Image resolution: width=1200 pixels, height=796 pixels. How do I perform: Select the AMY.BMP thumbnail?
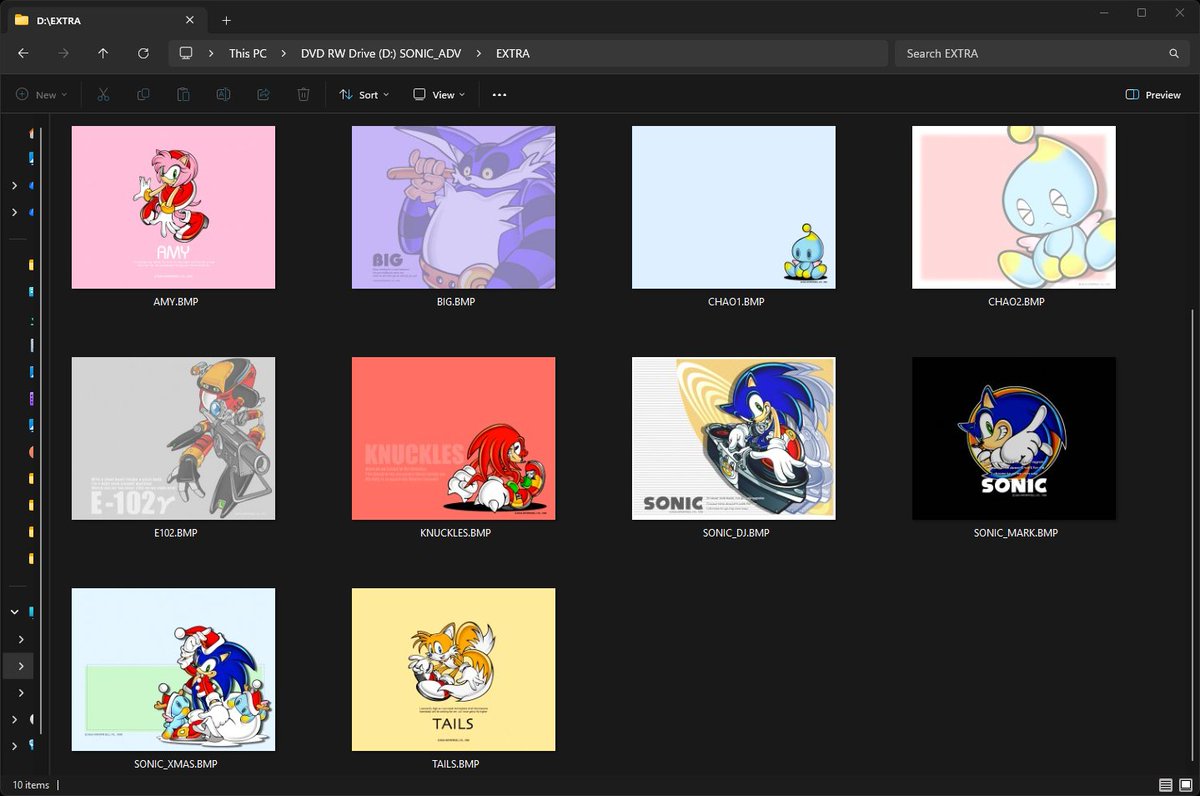coord(173,207)
